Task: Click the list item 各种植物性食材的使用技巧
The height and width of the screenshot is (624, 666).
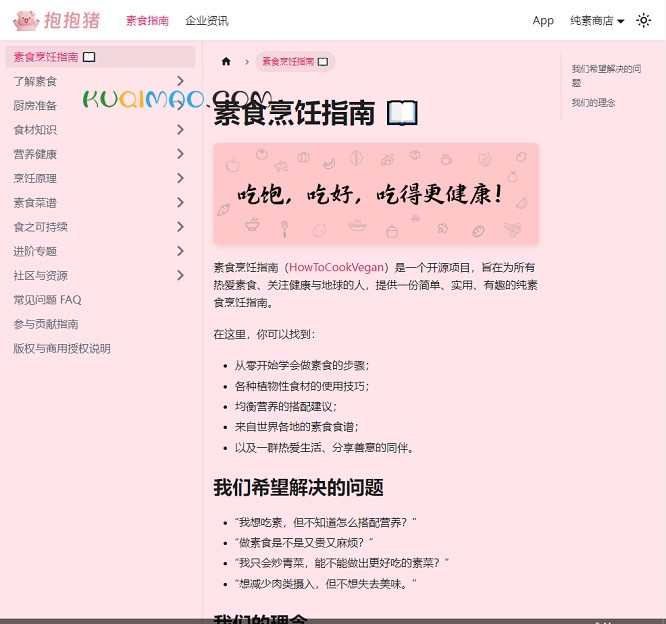Action: (x=302, y=386)
